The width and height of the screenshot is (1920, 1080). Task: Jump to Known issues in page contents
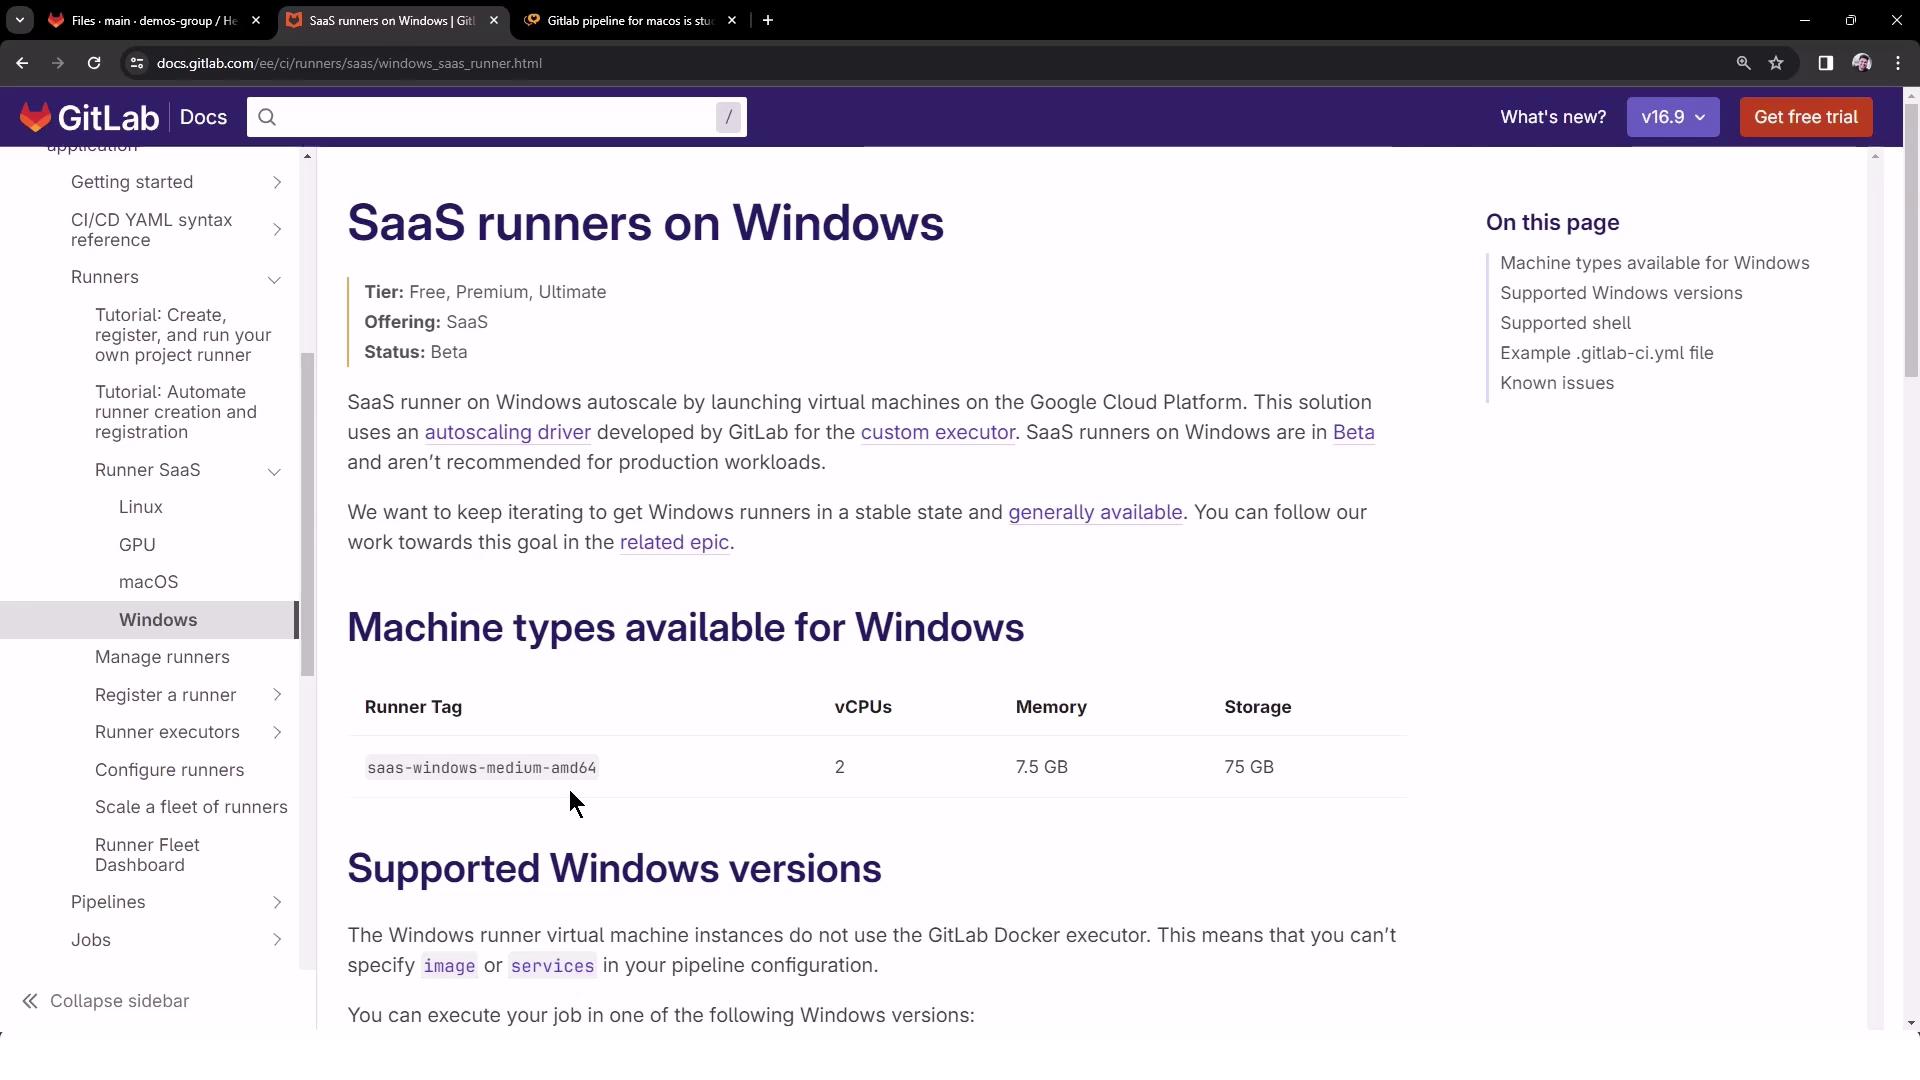pyautogui.click(x=1556, y=383)
